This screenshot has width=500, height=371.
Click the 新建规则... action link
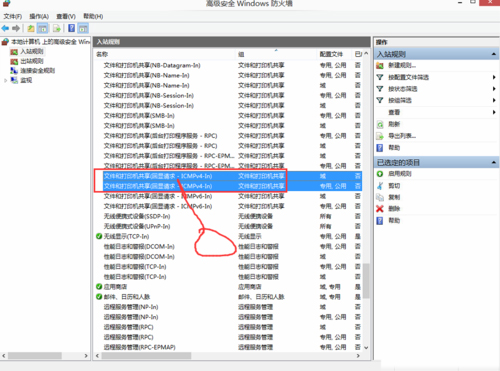[402, 65]
